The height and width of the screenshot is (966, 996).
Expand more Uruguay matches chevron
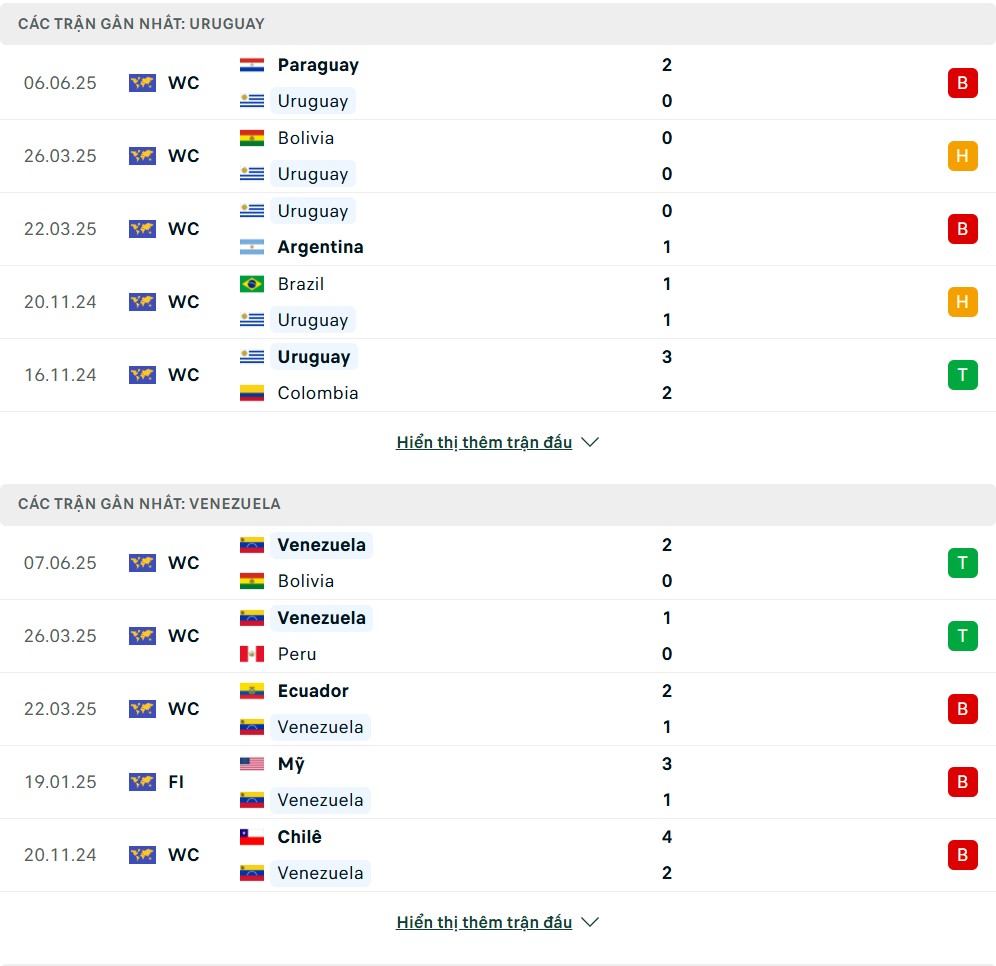(590, 442)
